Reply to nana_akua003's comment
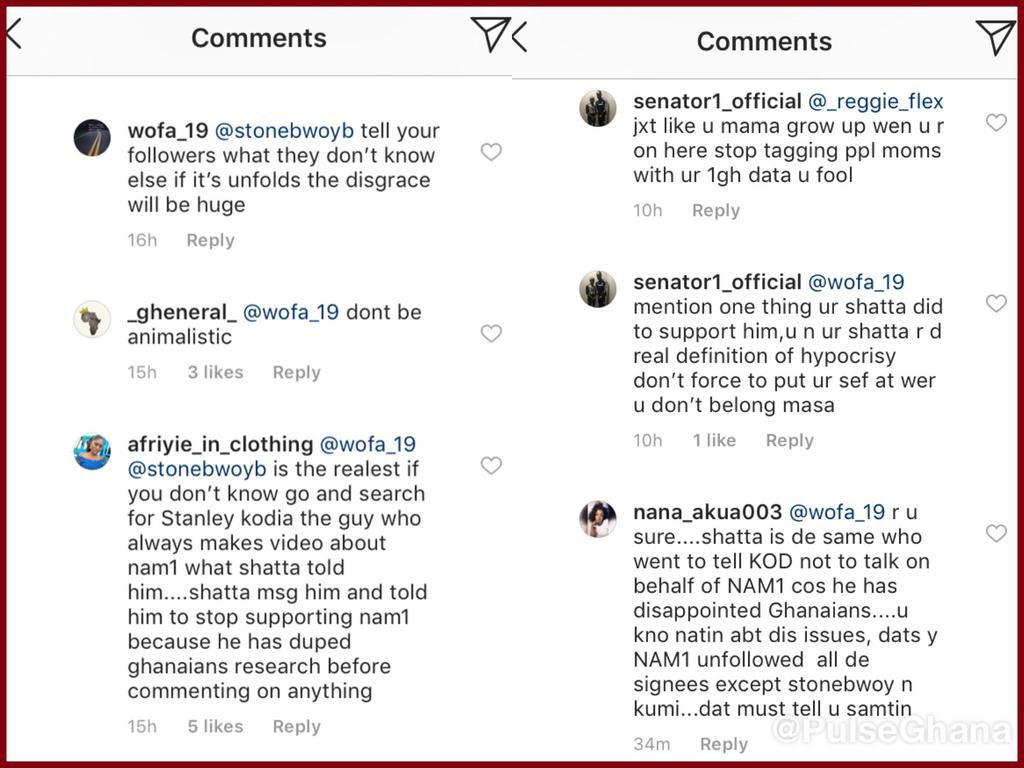This screenshot has height=768, width=1024. [x=723, y=744]
